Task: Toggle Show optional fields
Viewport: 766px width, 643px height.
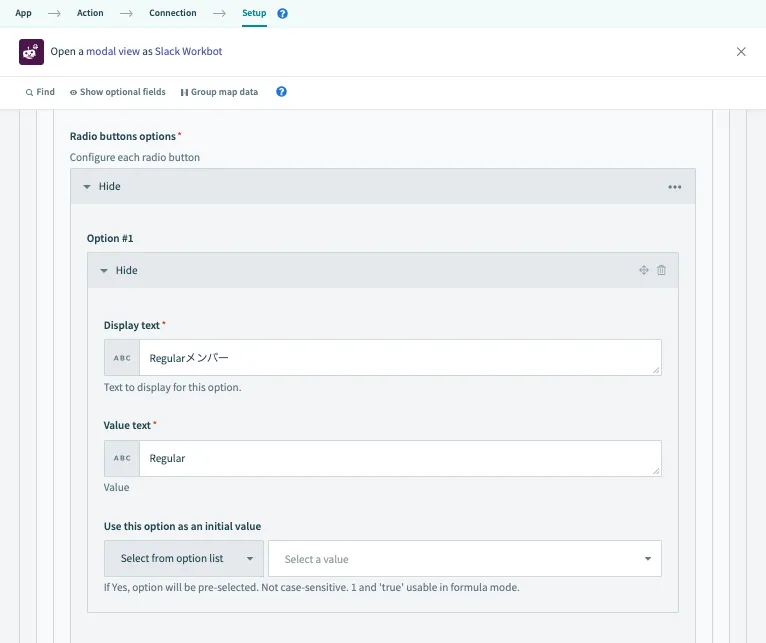Action: (x=118, y=92)
